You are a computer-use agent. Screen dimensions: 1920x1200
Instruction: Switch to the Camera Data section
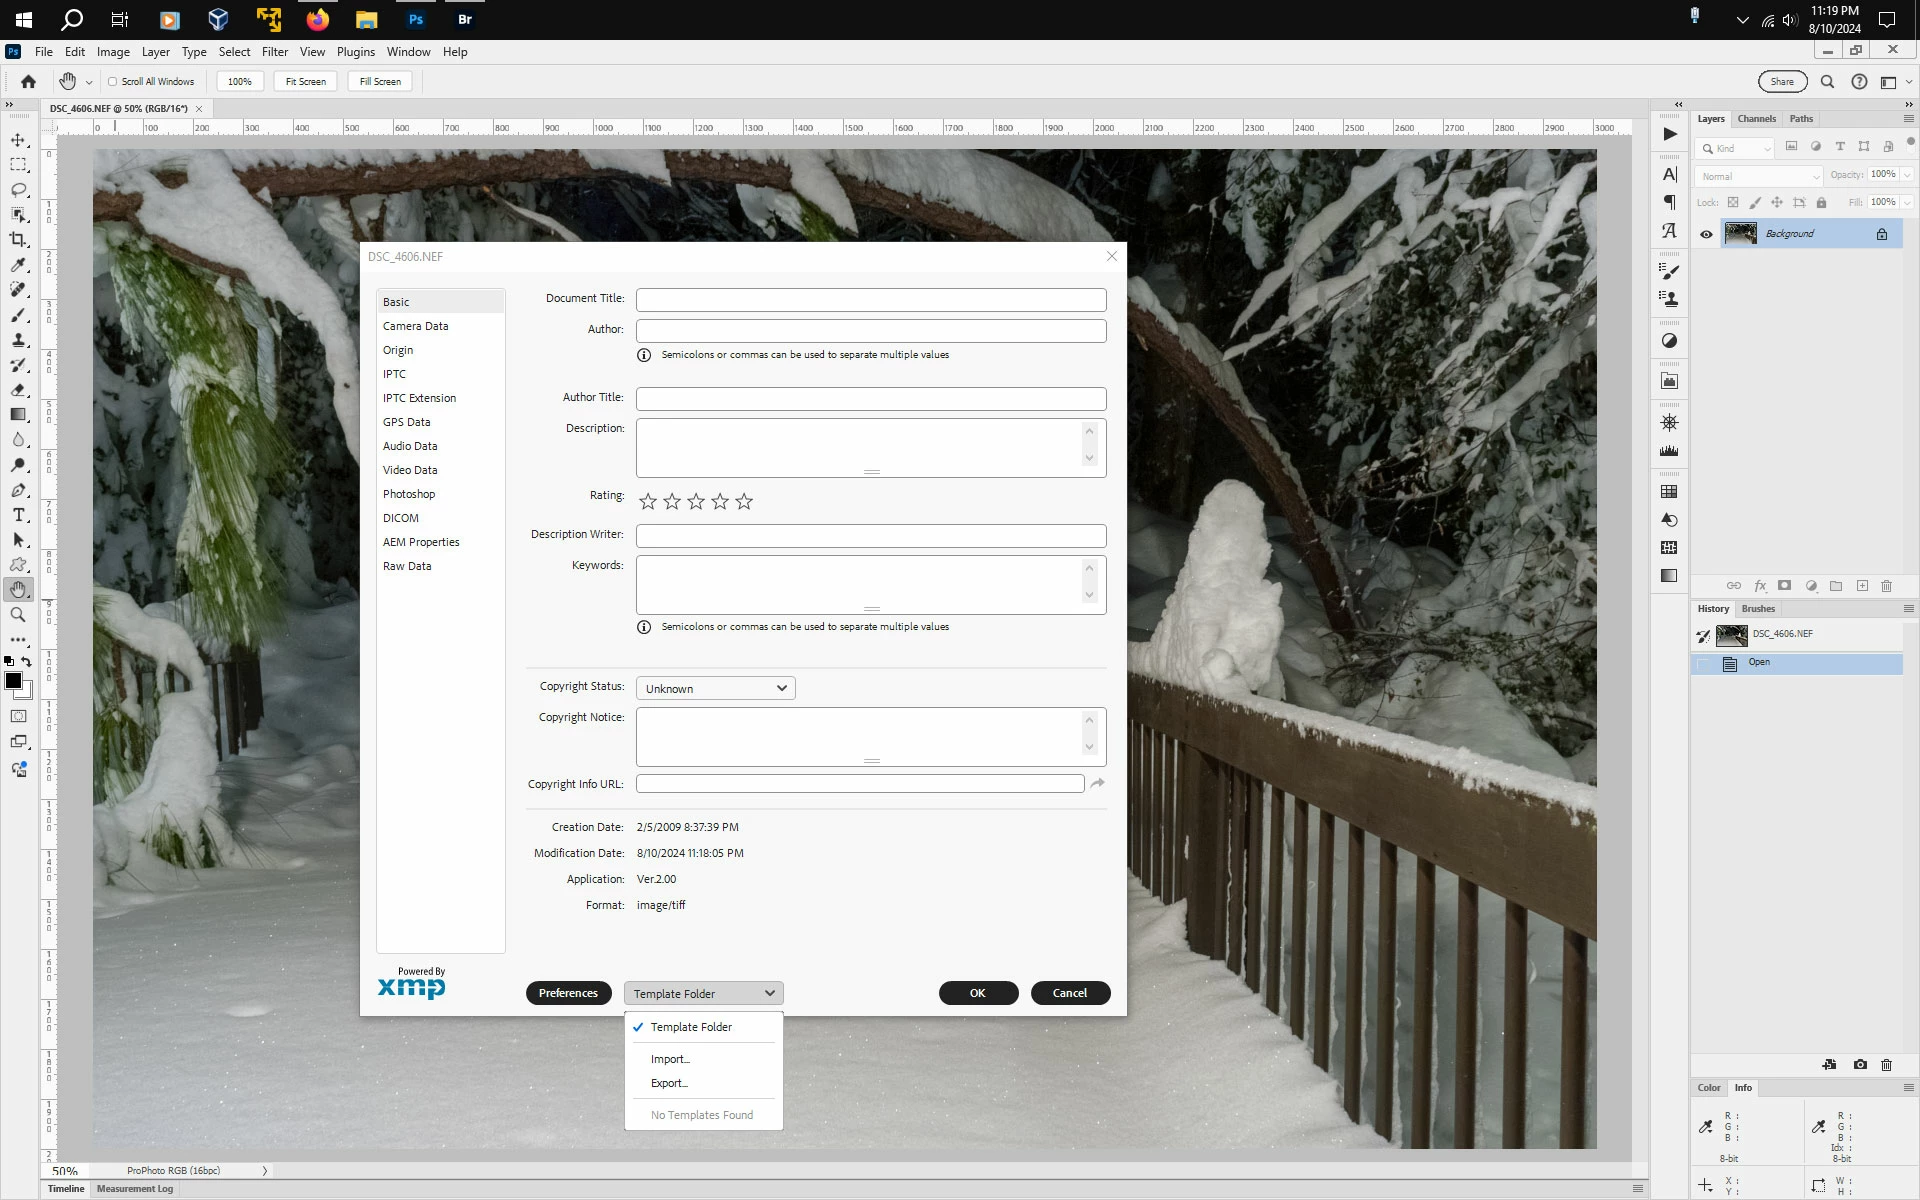tap(415, 326)
